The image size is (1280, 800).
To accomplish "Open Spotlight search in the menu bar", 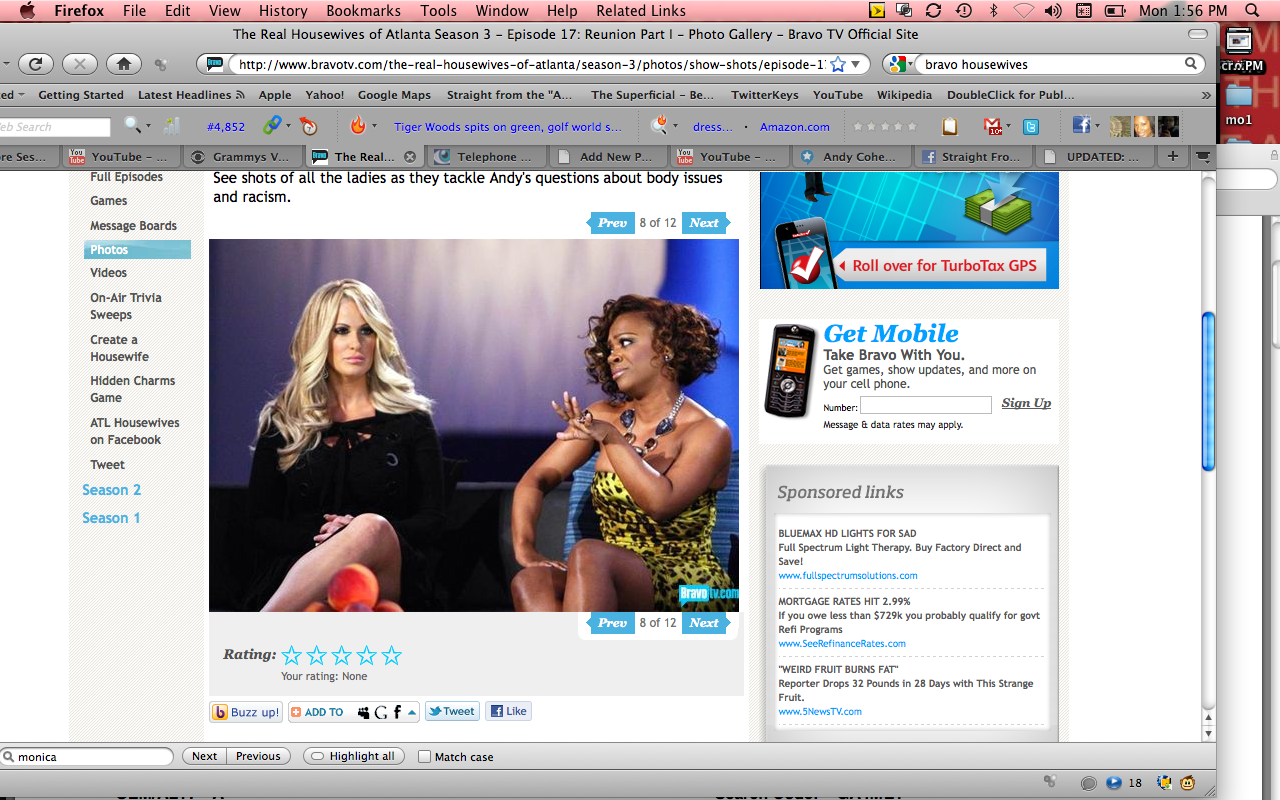I will (x=1252, y=11).
